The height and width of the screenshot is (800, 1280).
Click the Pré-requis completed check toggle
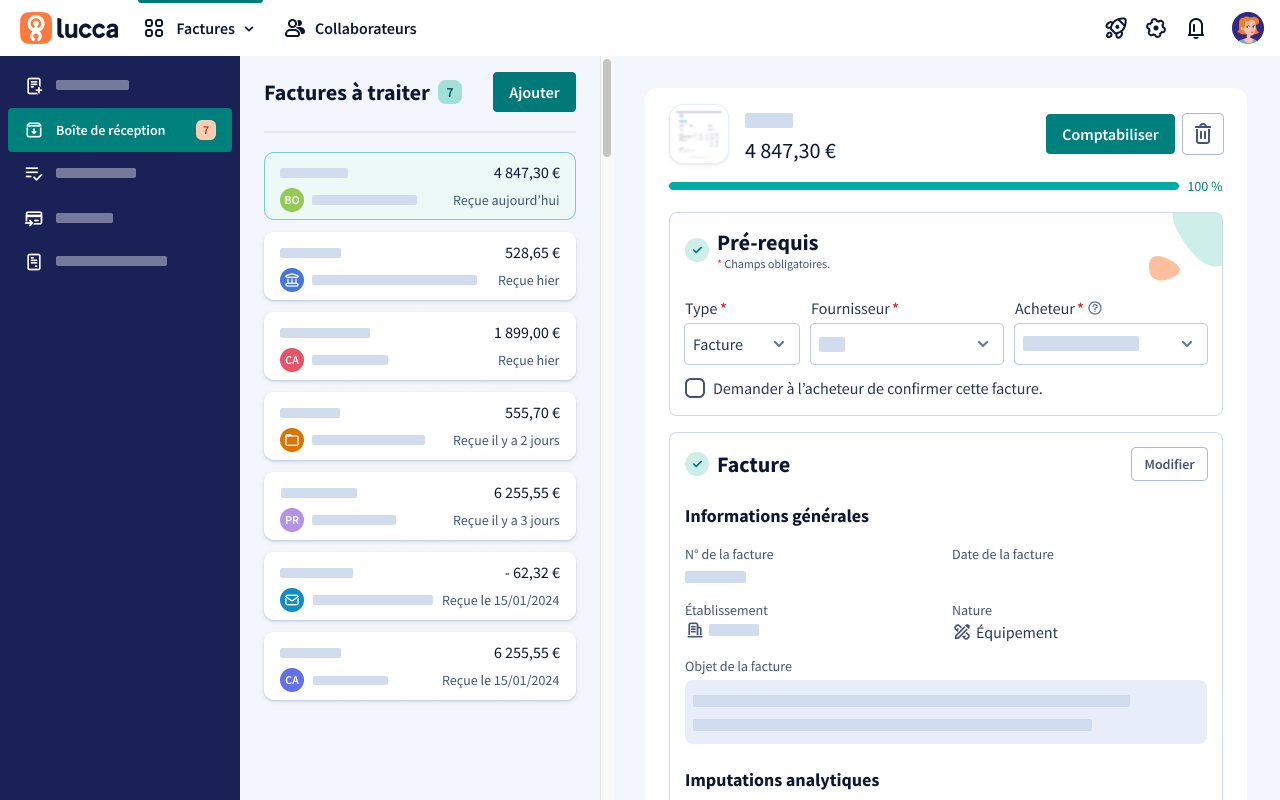pyautogui.click(x=697, y=250)
